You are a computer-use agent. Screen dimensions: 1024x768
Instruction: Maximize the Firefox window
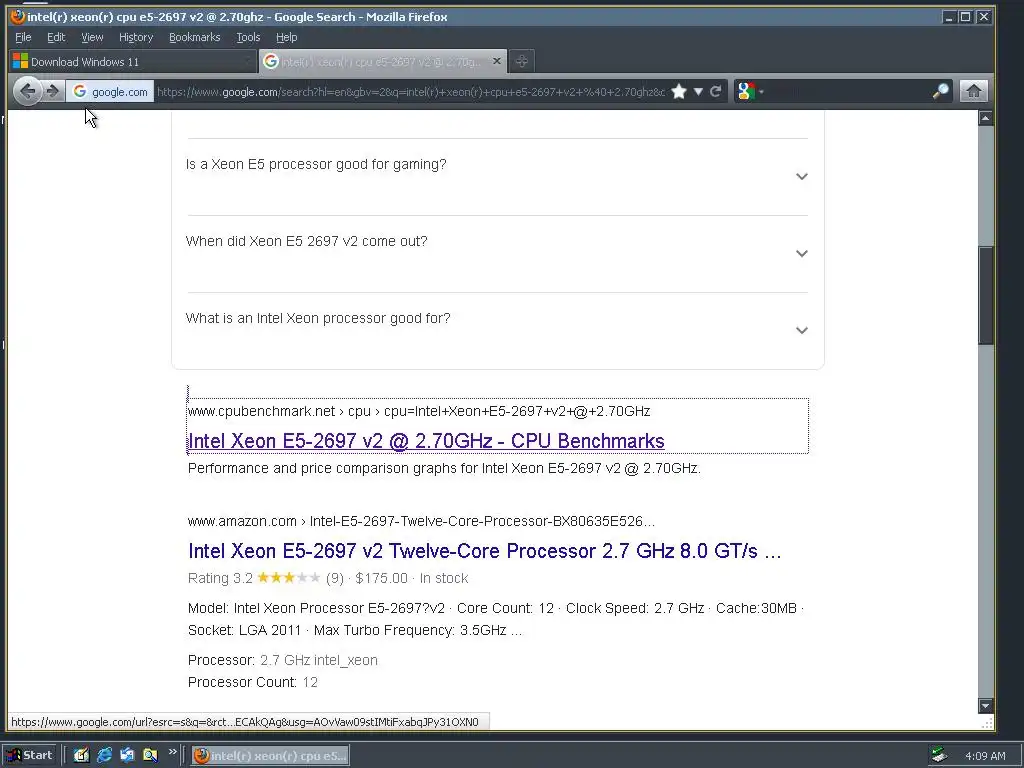click(965, 17)
